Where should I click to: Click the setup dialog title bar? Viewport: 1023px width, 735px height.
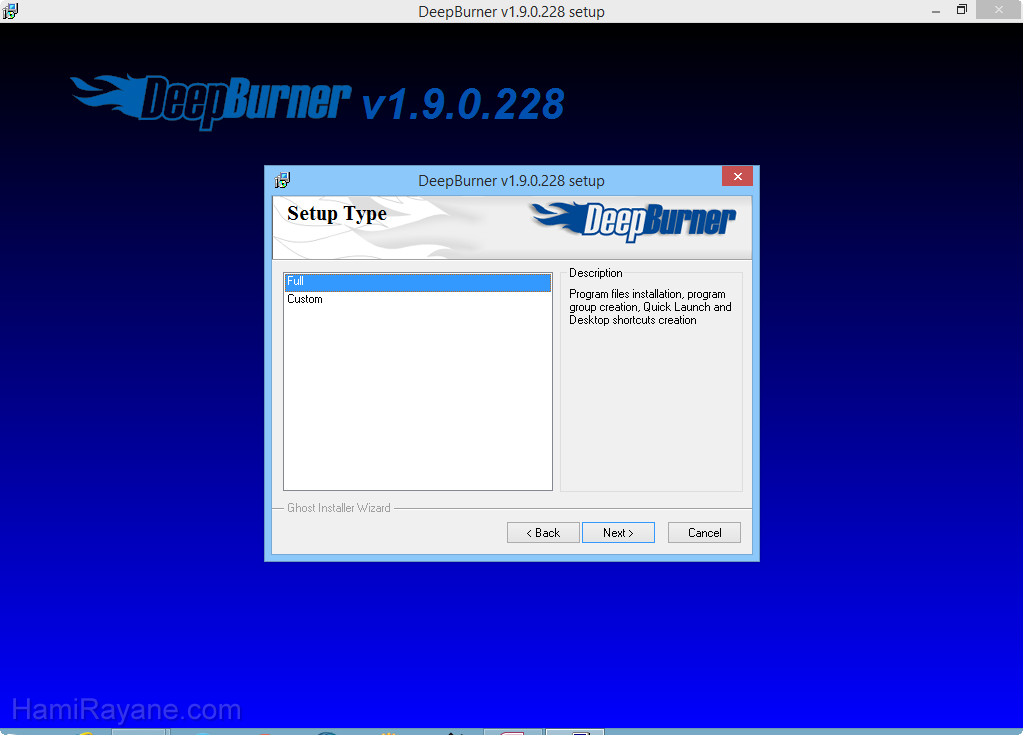[x=511, y=181]
